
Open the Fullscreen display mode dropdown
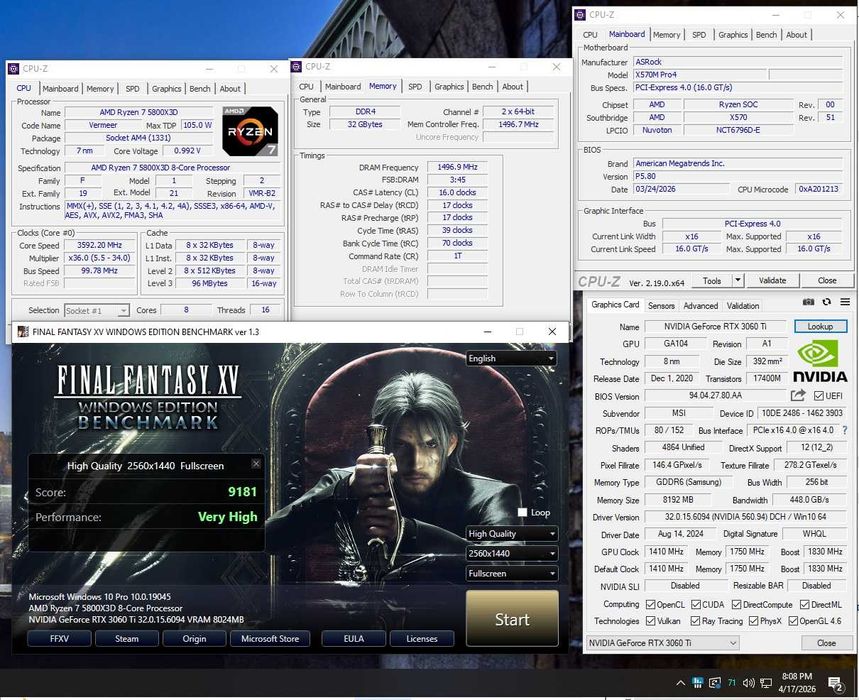(512, 573)
